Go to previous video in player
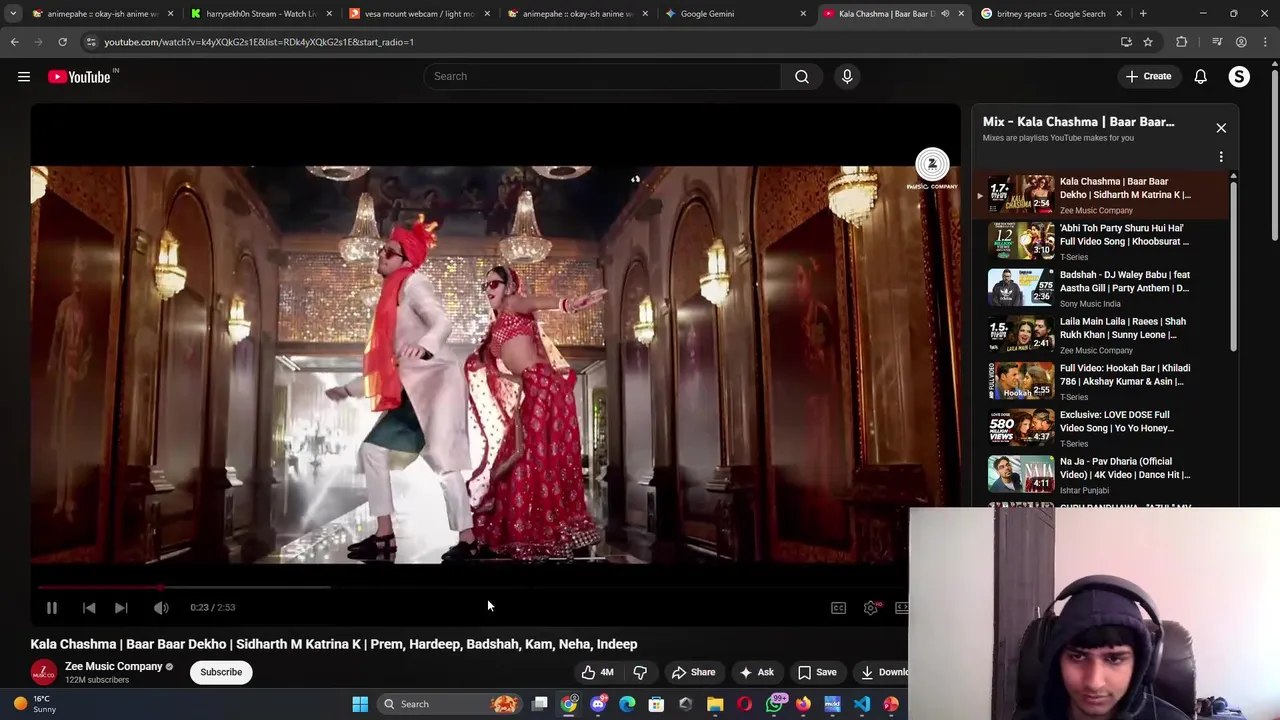 coord(89,607)
